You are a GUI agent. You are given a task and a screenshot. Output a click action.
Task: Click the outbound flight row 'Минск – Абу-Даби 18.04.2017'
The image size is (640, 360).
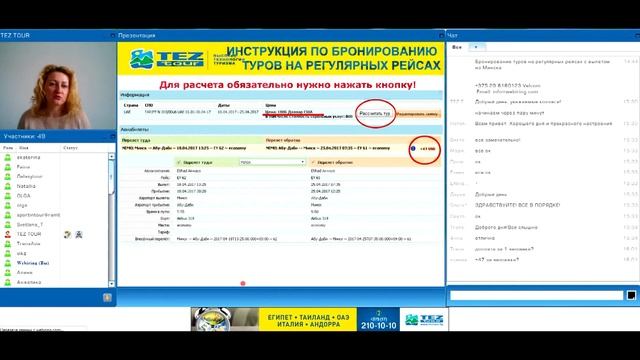[x=184, y=148]
